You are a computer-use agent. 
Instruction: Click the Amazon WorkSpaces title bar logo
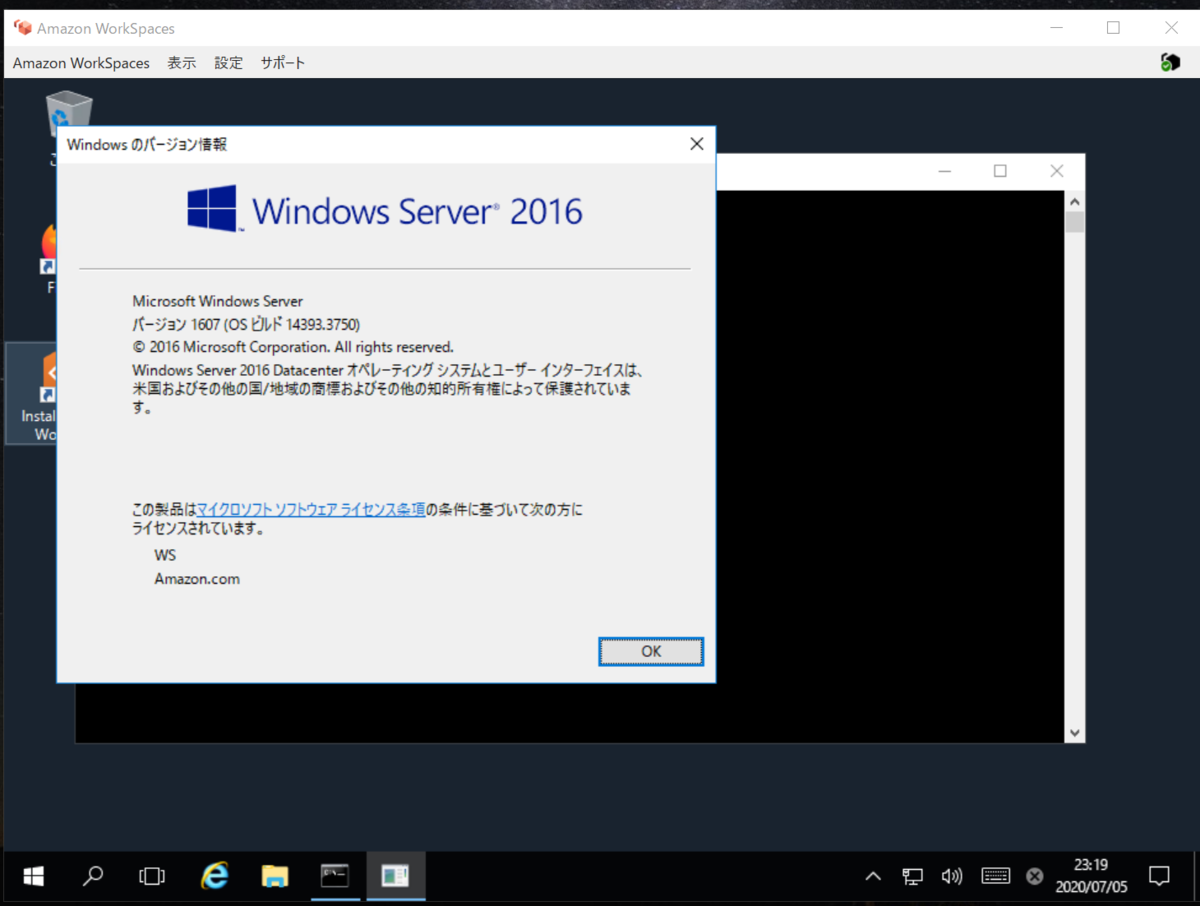(22, 28)
